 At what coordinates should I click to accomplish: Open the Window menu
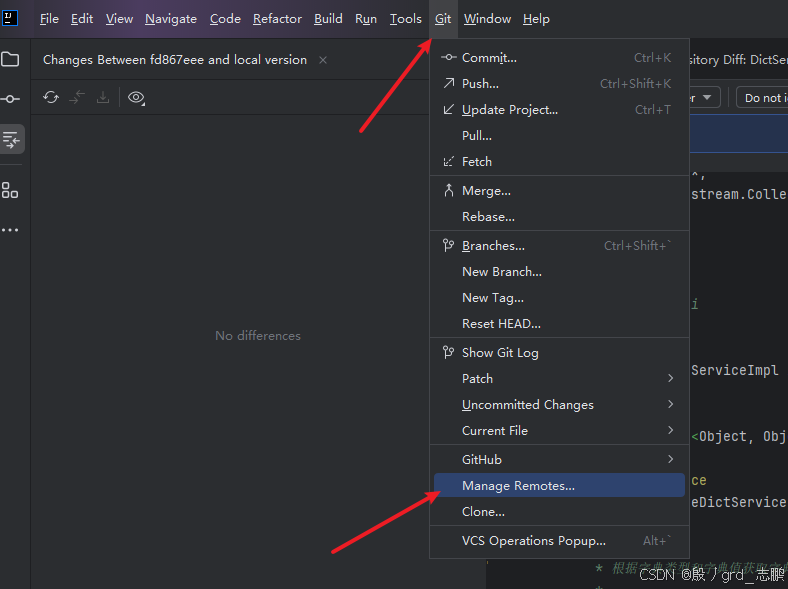point(487,19)
